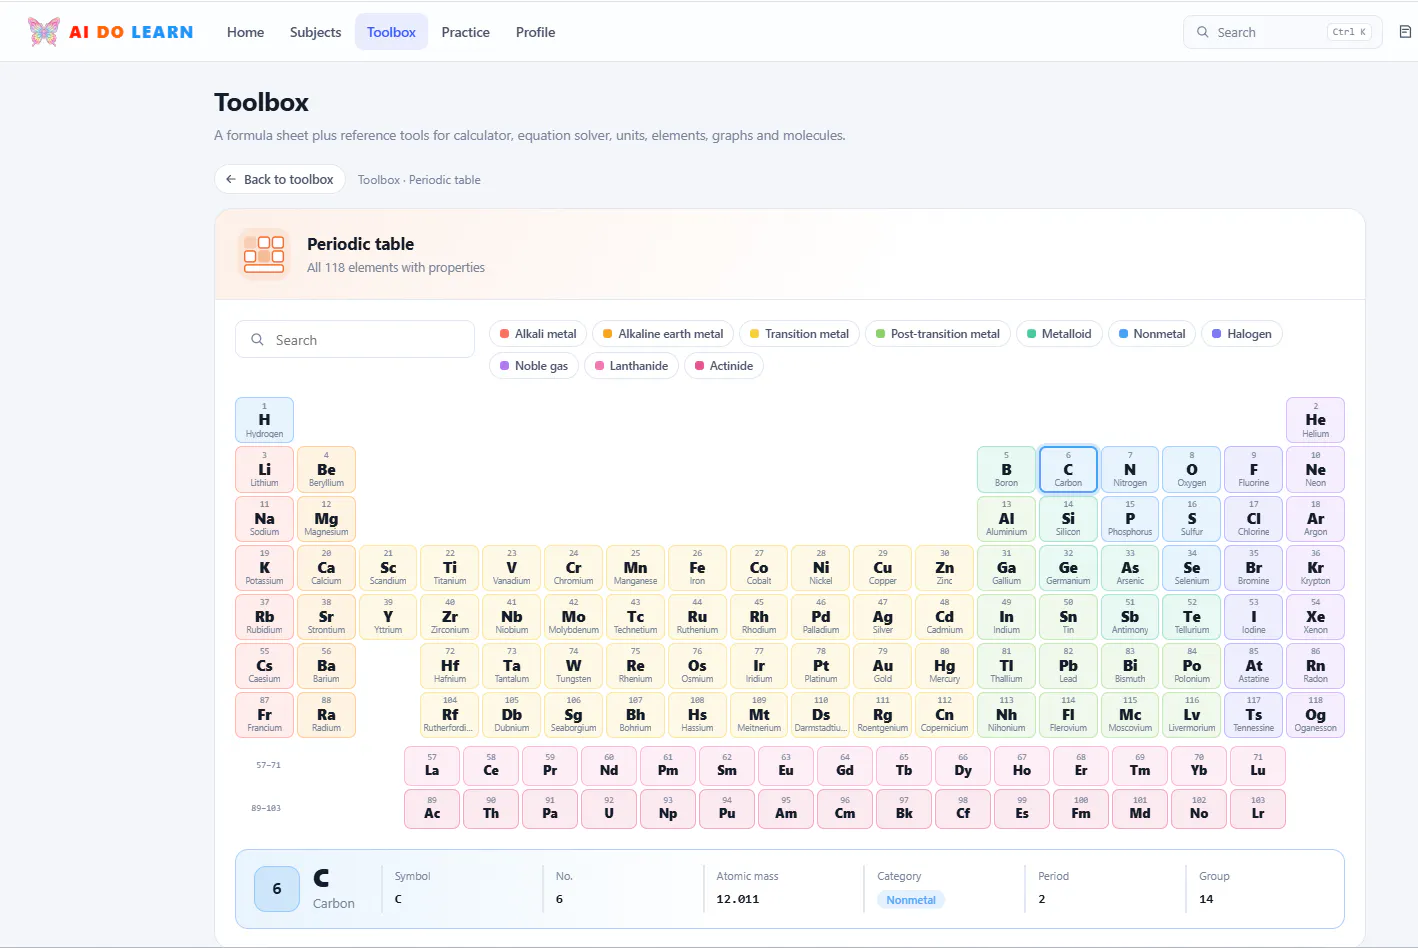
Task: Select the Lanthanum element tile
Action: [x=432, y=766]
